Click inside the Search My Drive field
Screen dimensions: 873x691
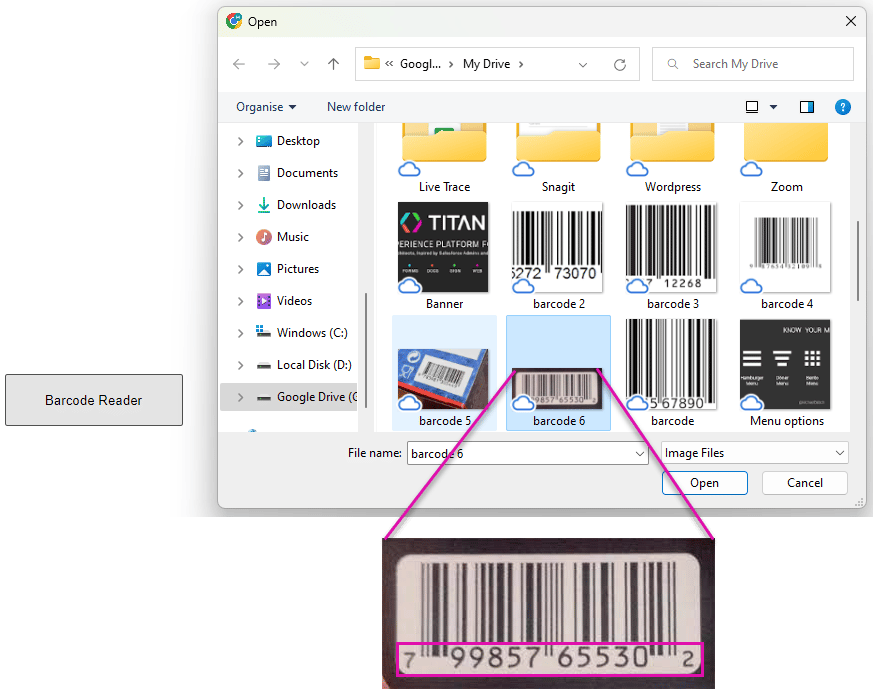[x=752, y=63]
